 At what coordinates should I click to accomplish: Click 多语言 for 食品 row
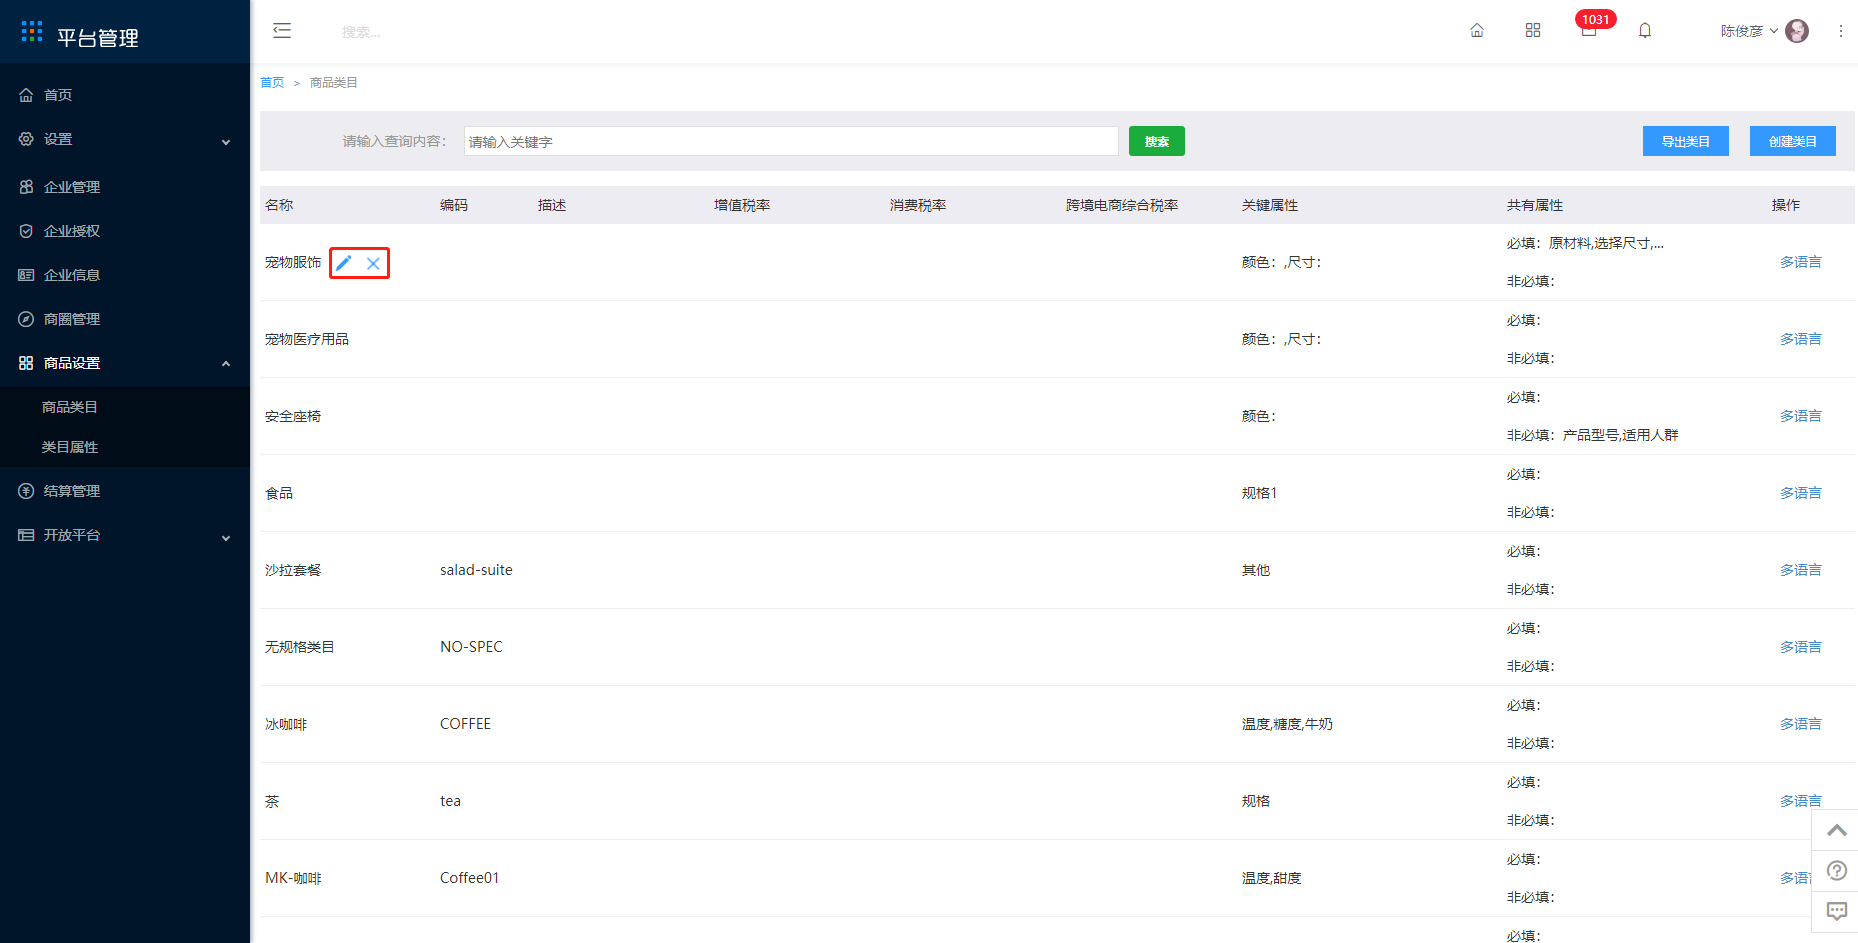(1801, 493)
